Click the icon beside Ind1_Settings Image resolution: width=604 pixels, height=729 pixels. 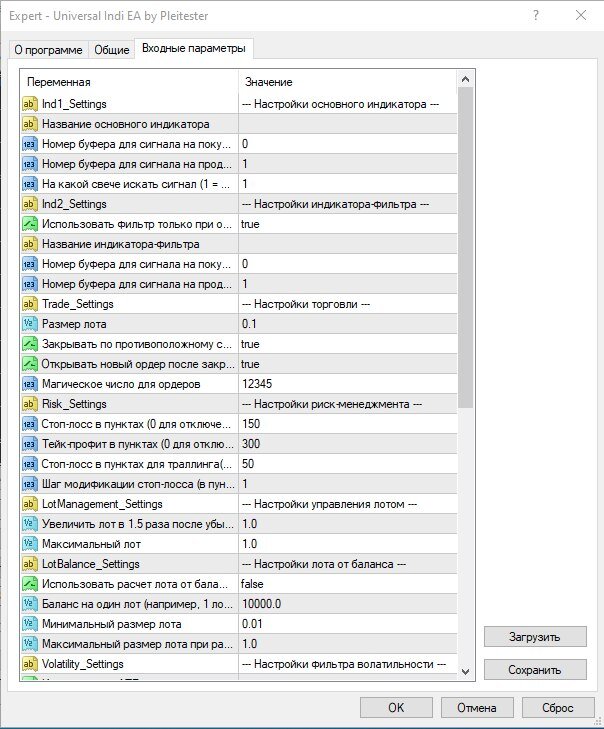[x=29, y=104]
